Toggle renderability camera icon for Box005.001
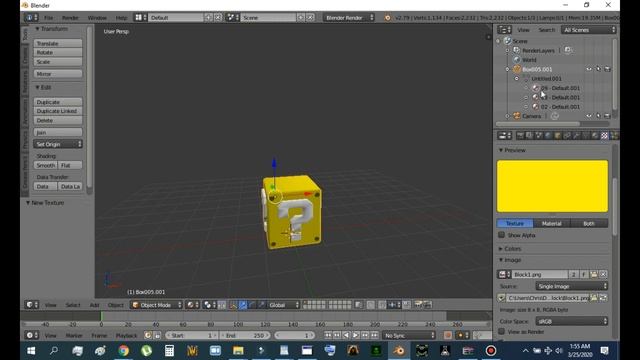Screen dimensions: 640x360 tap(607, 69)
